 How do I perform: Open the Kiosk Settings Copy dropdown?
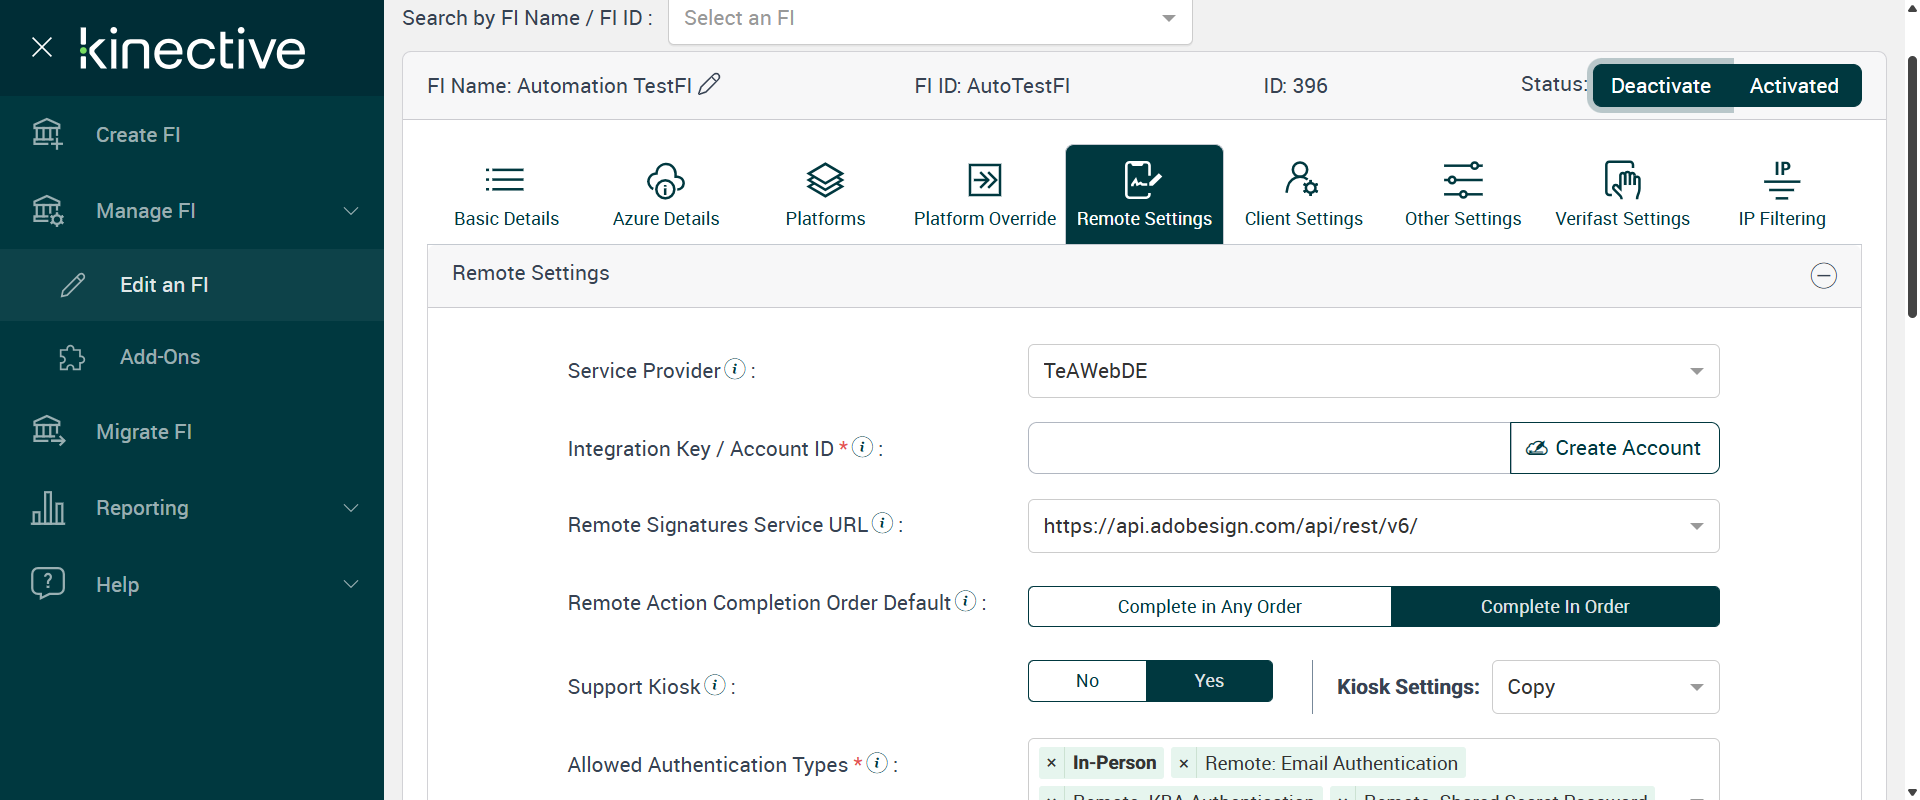(1605, 687)
